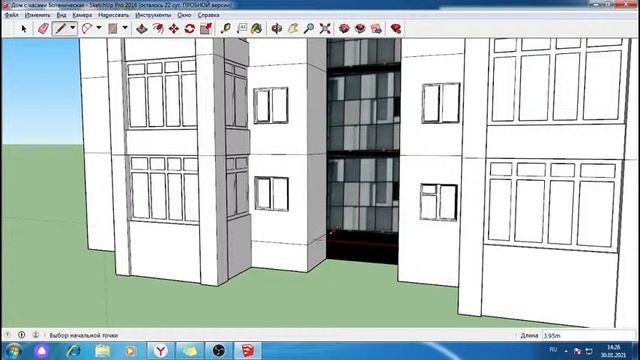This screenshot has height=360, width=640.
Task: Click the LayOut send icon in toolbar
Action: click(x=376, y=29)
